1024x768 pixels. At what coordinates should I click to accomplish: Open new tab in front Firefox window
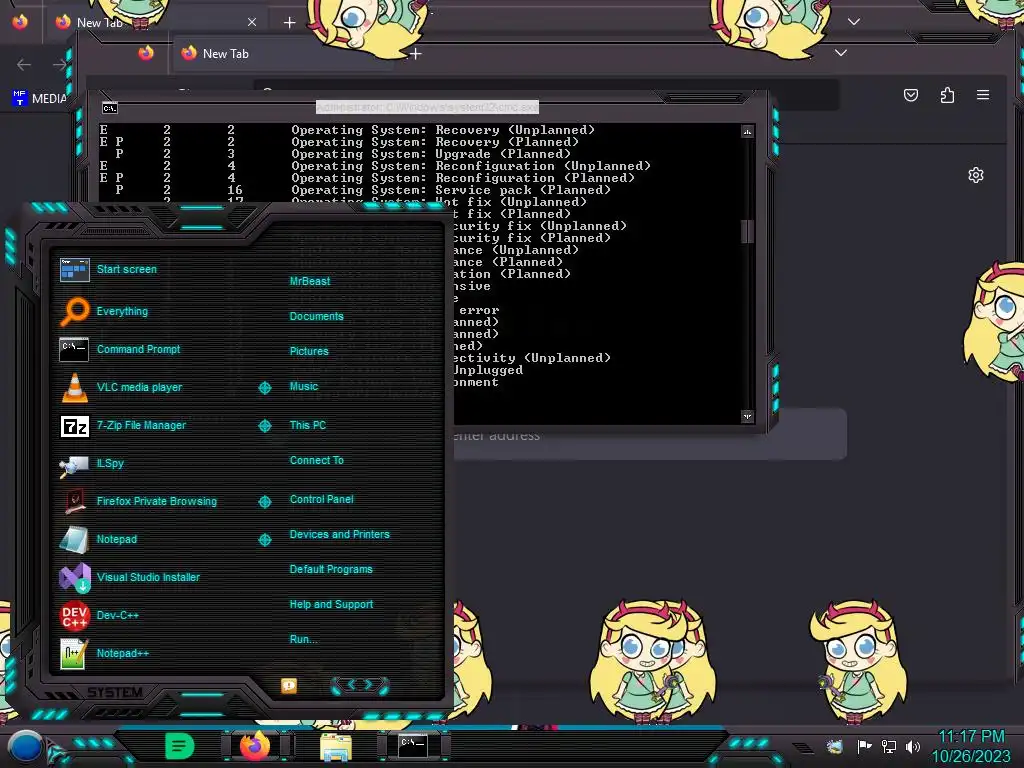(x=415, y=54)
